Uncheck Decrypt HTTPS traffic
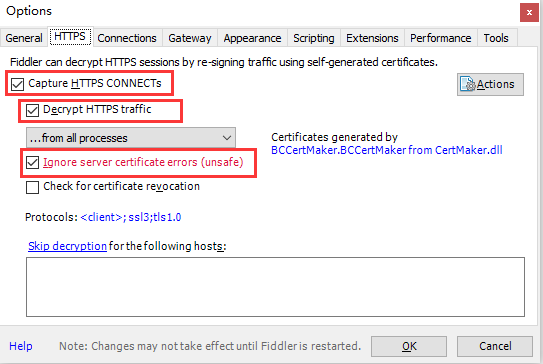Screen dimensions: 543x364 [x=32, y=110]
